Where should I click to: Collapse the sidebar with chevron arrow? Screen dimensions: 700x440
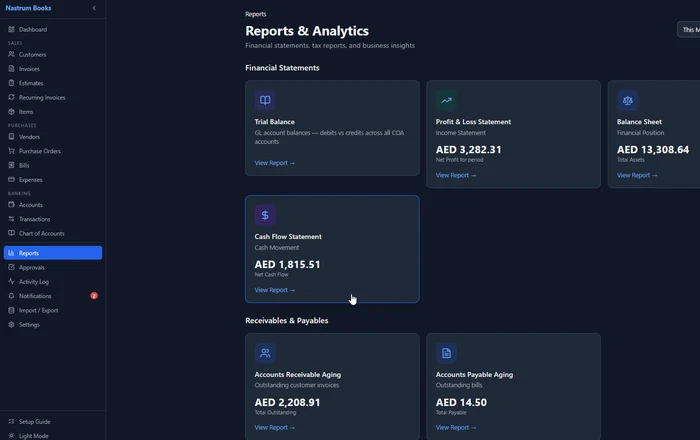point(94,8)
